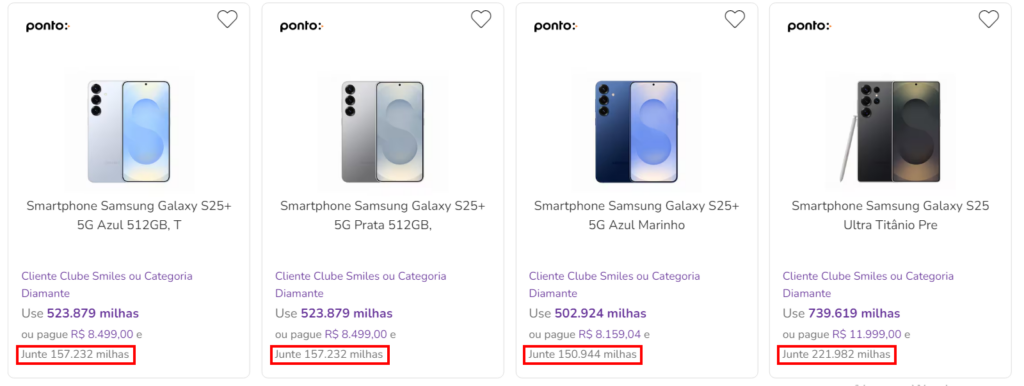
Task: Click Ponto logo on Azul Marinho card
Action: [555, 27]
